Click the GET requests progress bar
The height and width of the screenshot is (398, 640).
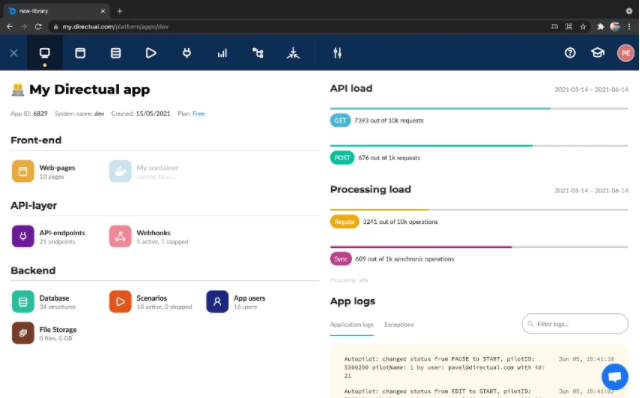pyautogui.click(x=479, y=109)
